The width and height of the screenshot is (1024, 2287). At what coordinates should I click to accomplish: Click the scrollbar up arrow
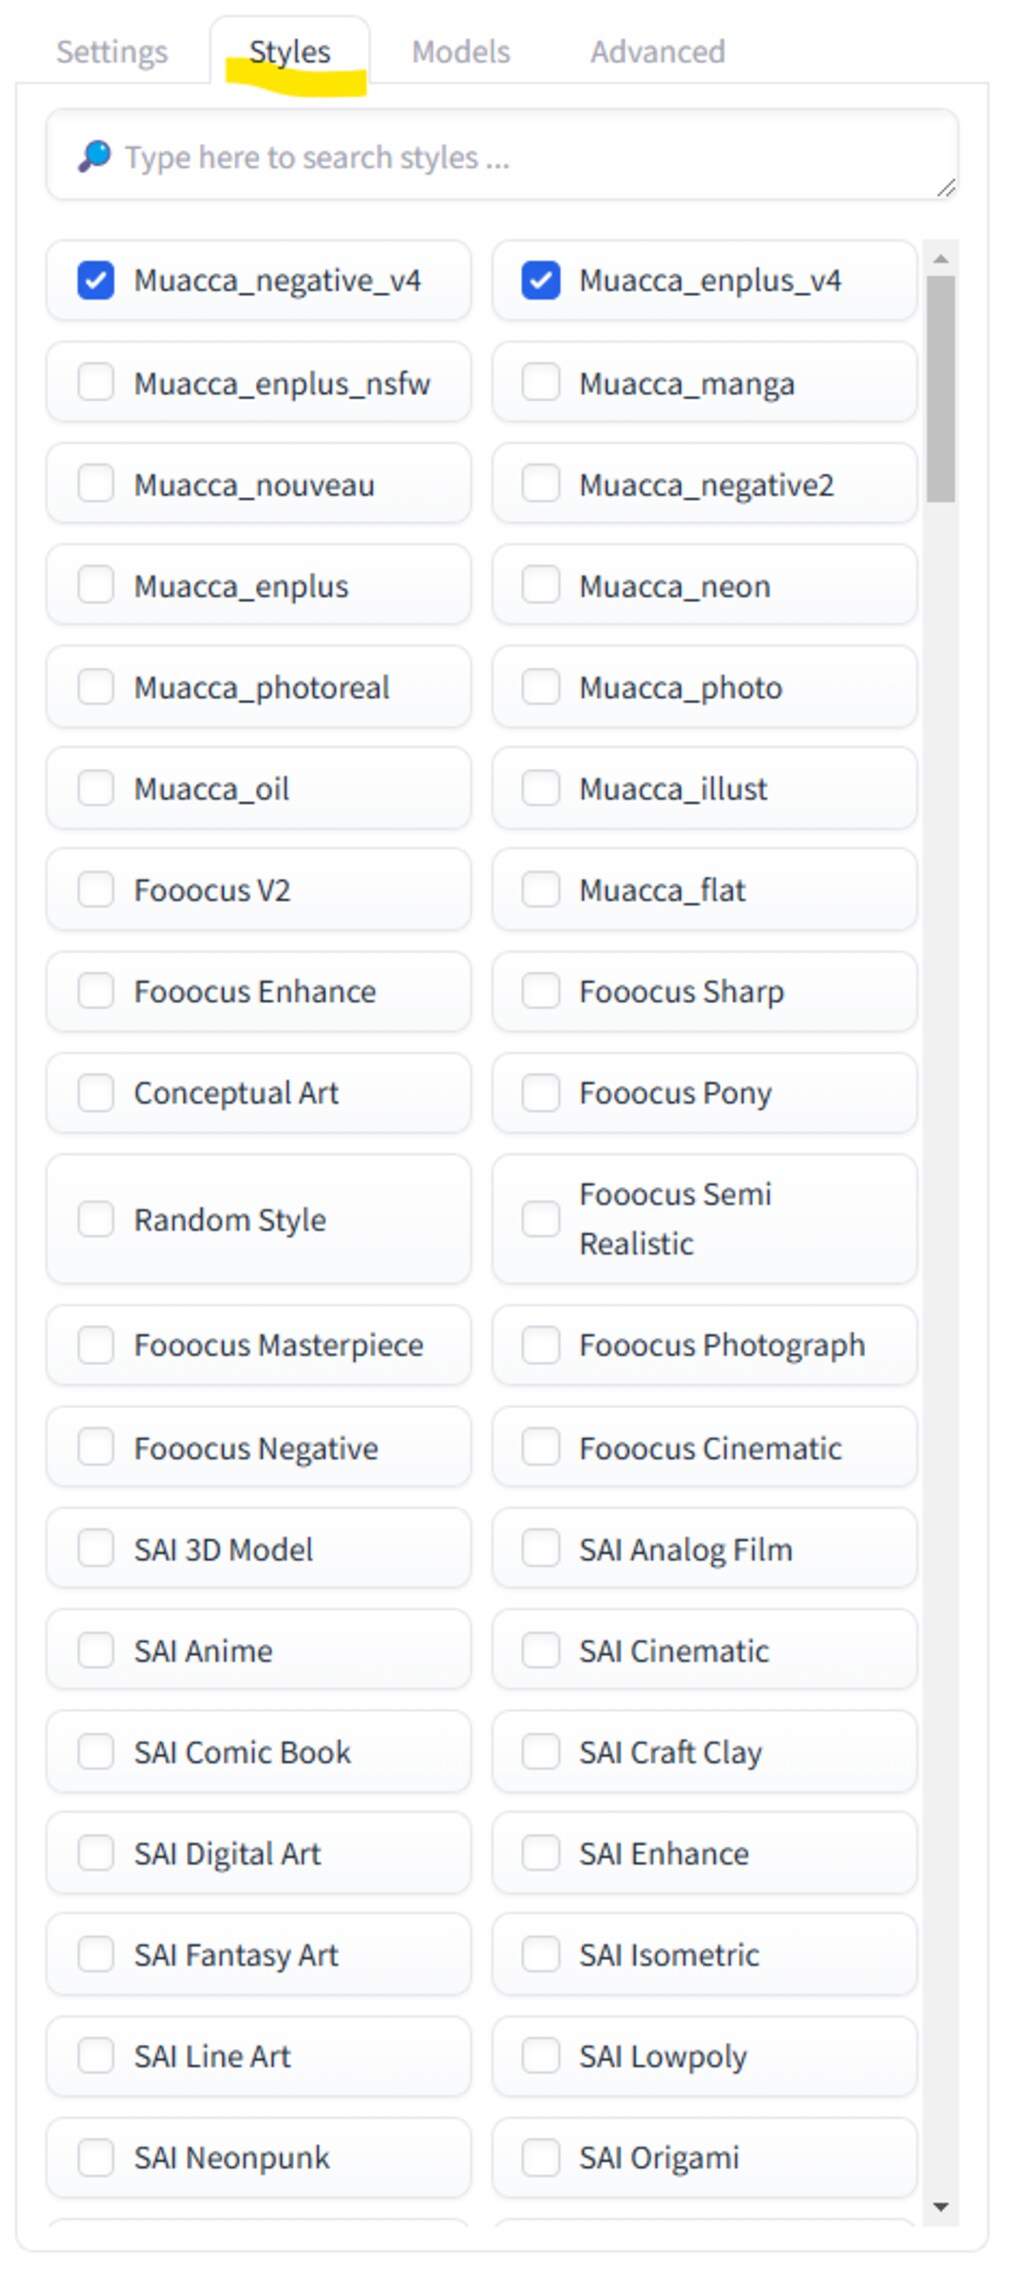click(x=940, y=259)
